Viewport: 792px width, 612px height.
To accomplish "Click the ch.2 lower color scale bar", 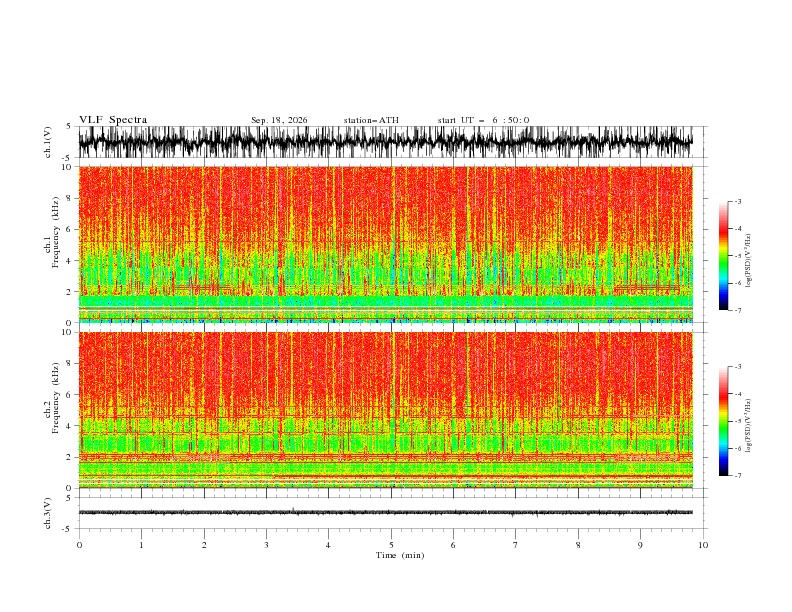I will point(723,421).
